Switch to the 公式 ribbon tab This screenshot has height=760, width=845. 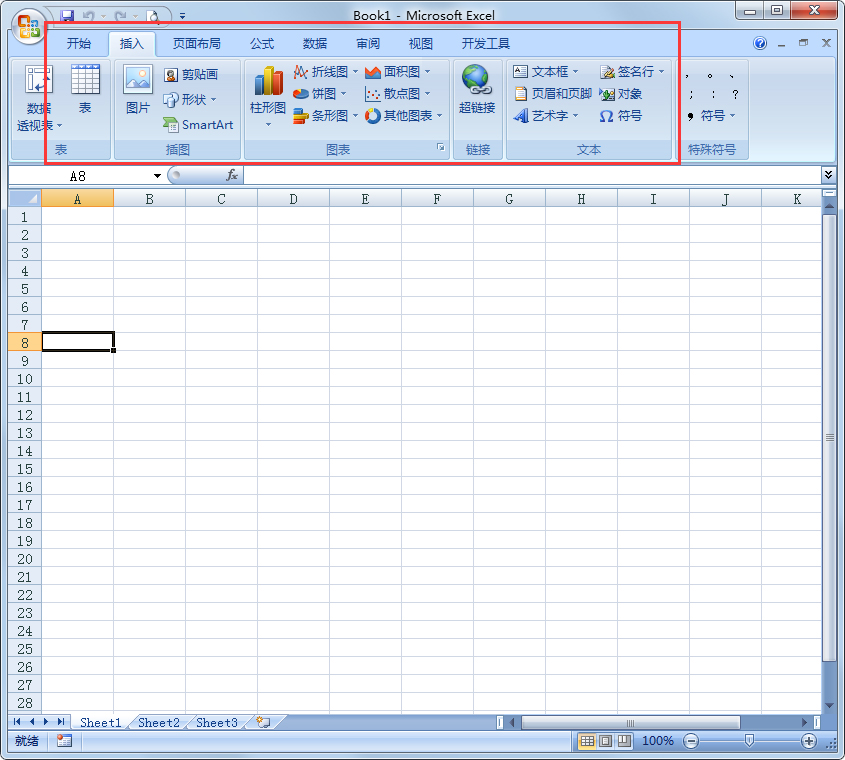tap(262, 43)
